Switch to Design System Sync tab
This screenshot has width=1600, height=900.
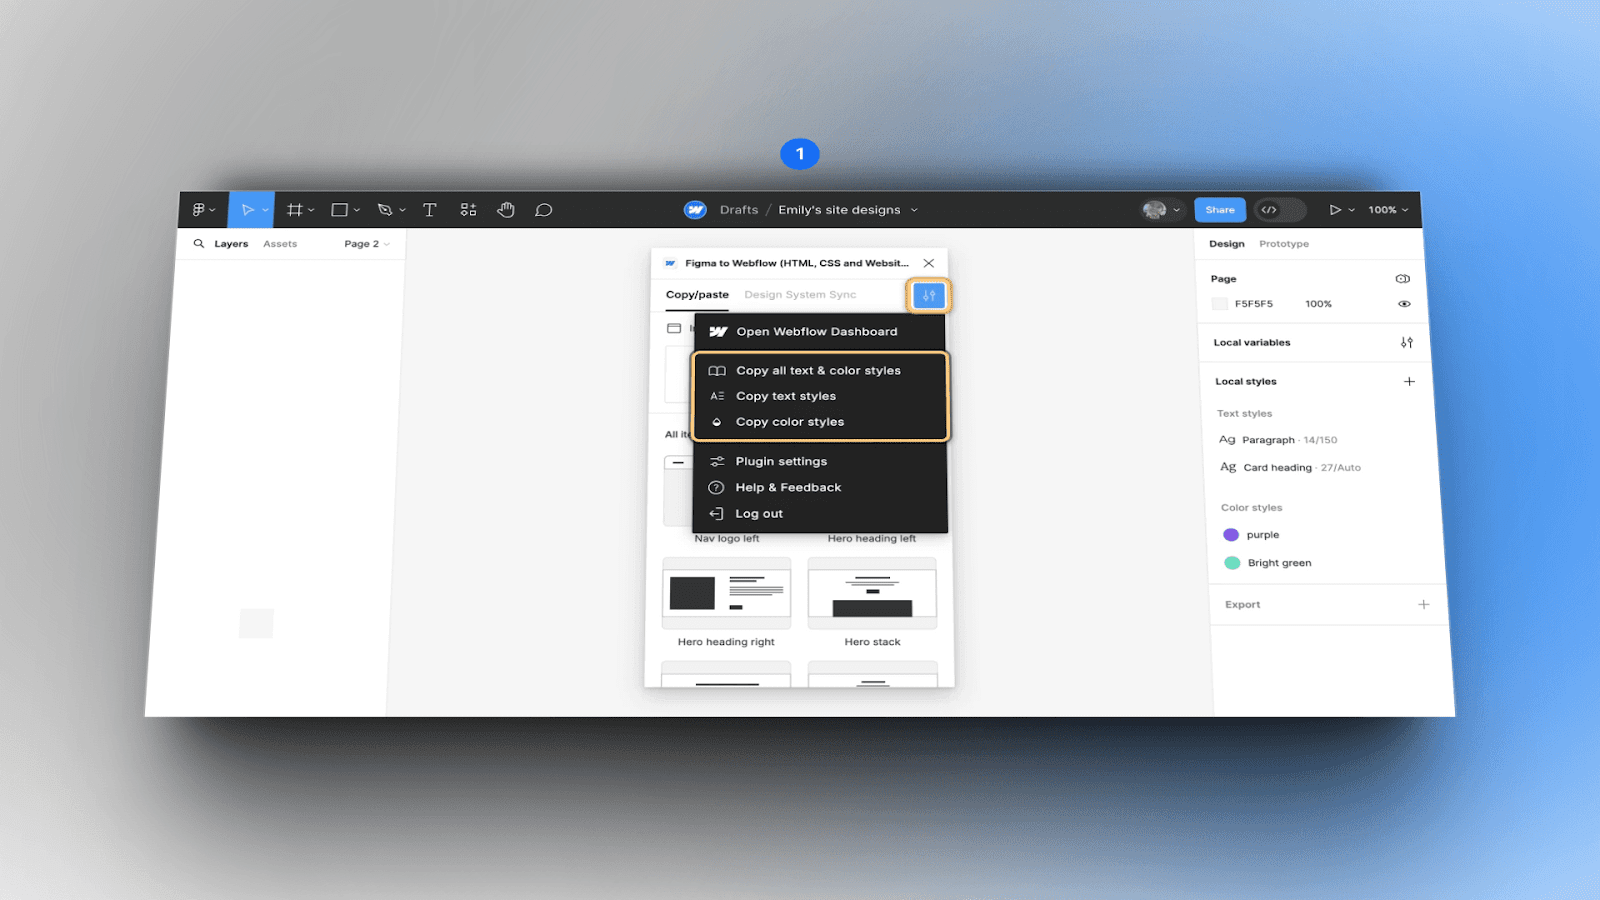click(800, 295)
